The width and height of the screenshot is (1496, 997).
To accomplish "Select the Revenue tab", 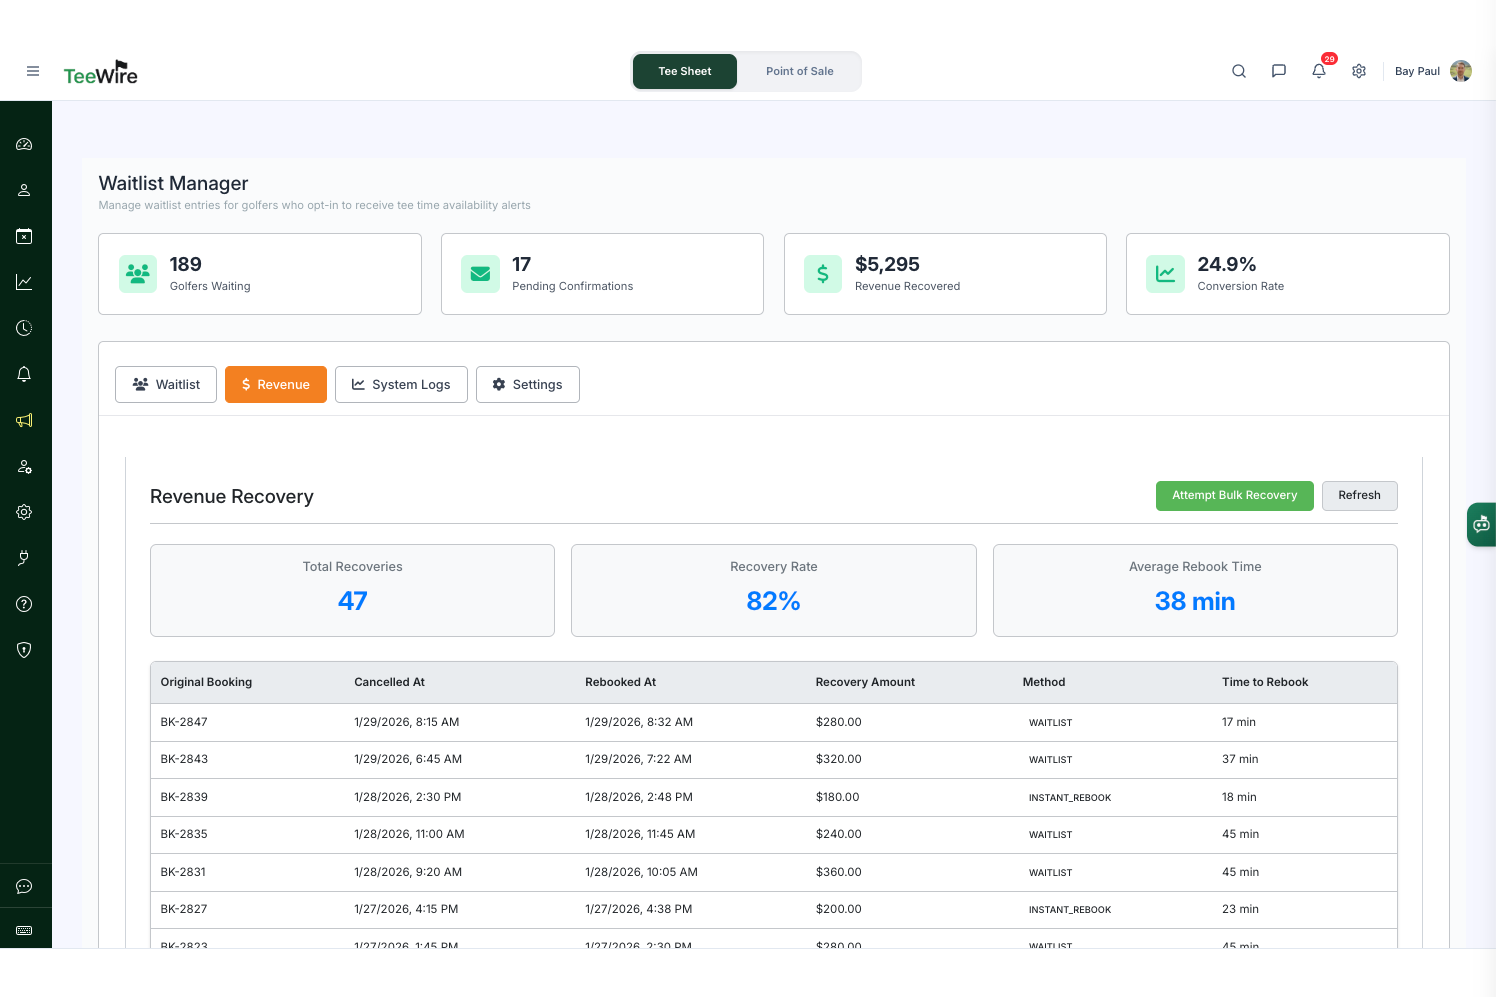I will click(276, 384).
